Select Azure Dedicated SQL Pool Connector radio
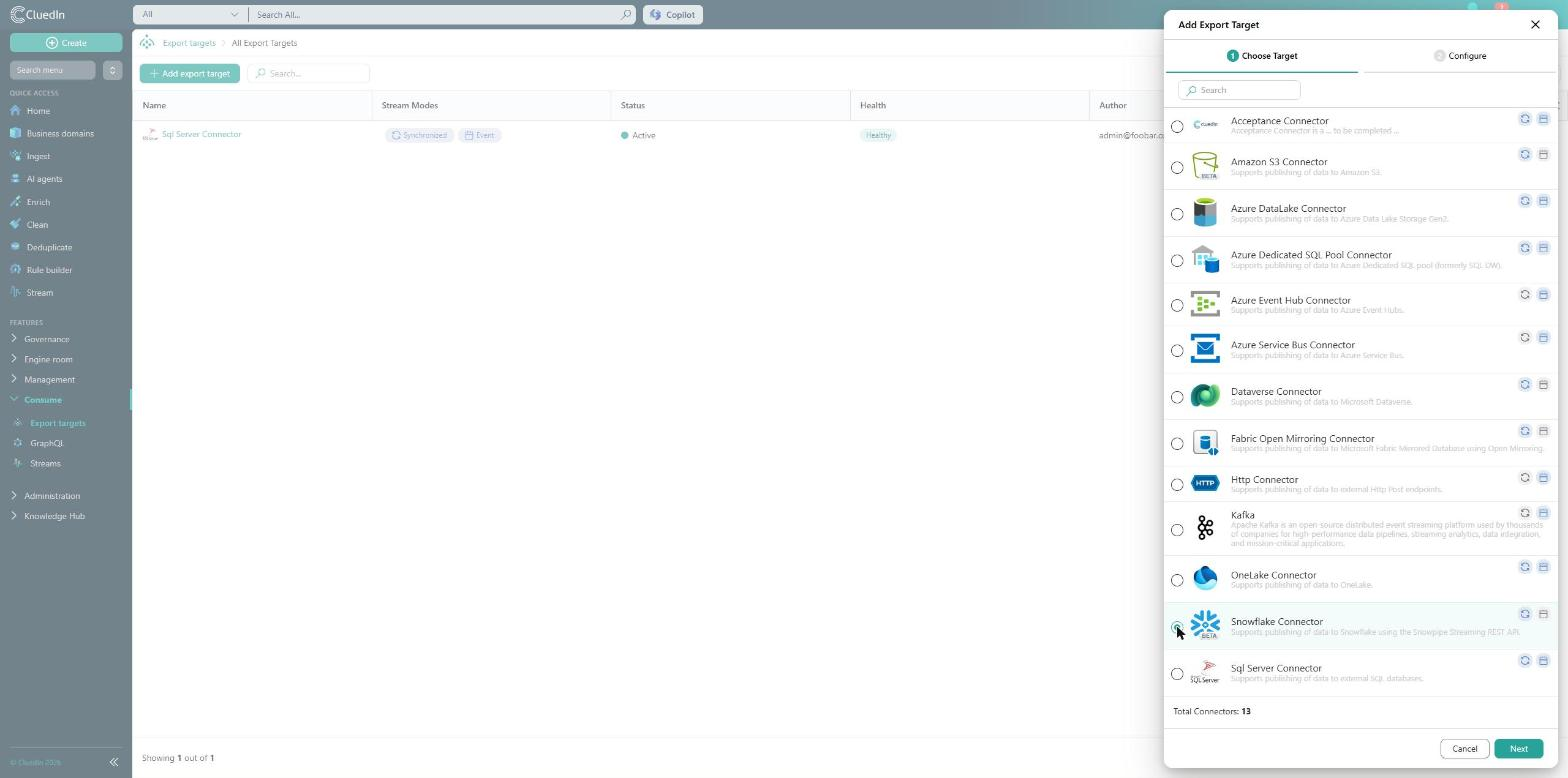The width and height of the screenshot is (1568, 778). [1177, 261]
